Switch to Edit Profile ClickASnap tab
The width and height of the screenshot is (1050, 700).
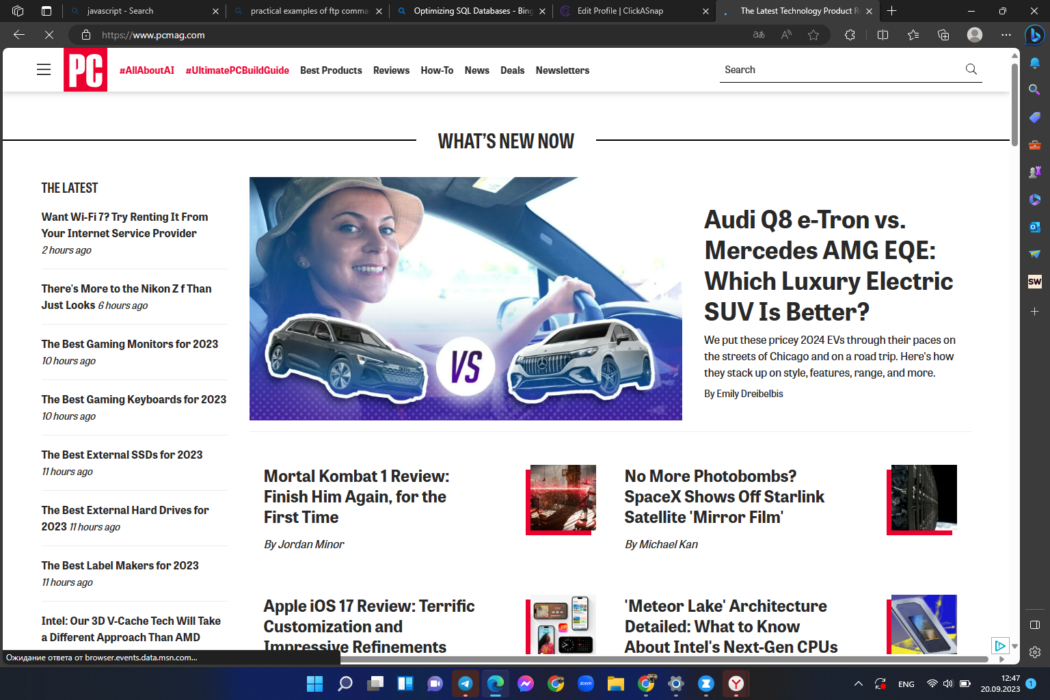click(633, 11)
